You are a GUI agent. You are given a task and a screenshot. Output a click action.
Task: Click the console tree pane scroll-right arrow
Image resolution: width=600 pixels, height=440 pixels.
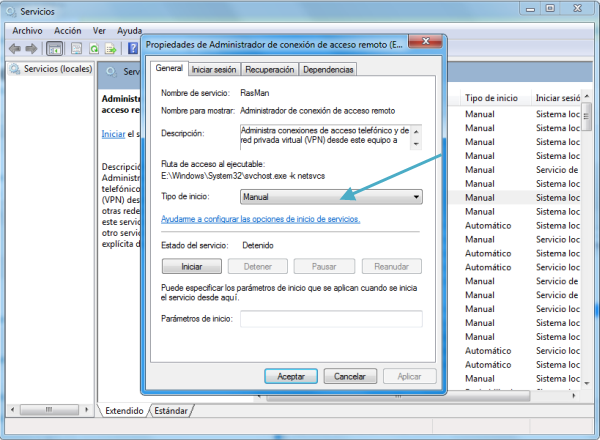point(86,409)
